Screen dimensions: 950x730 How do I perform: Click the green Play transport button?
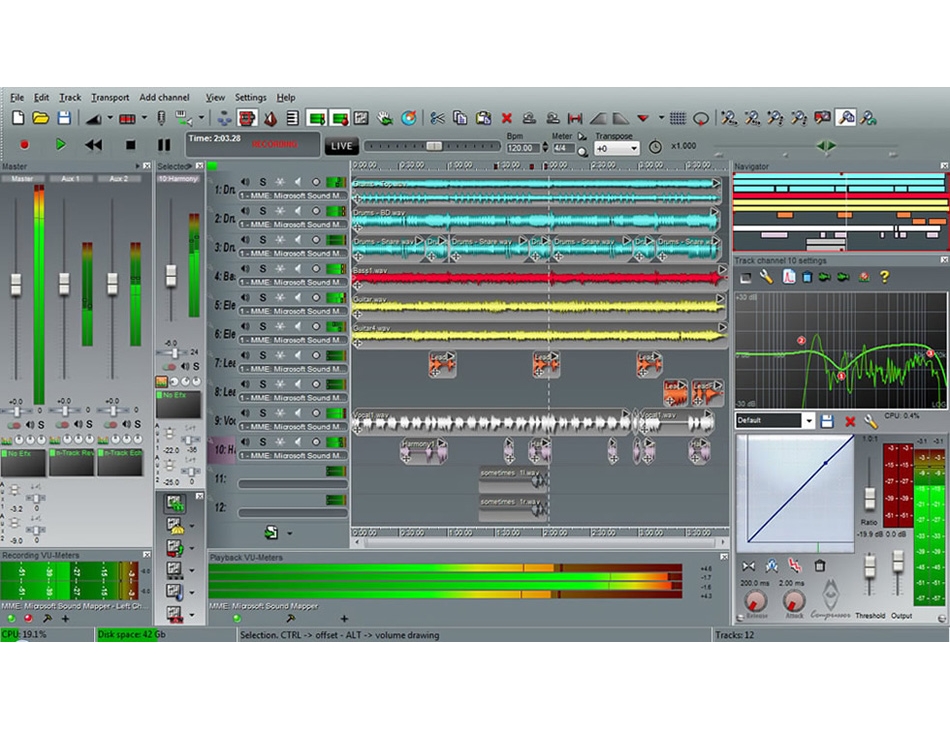[x=60, y=145]
